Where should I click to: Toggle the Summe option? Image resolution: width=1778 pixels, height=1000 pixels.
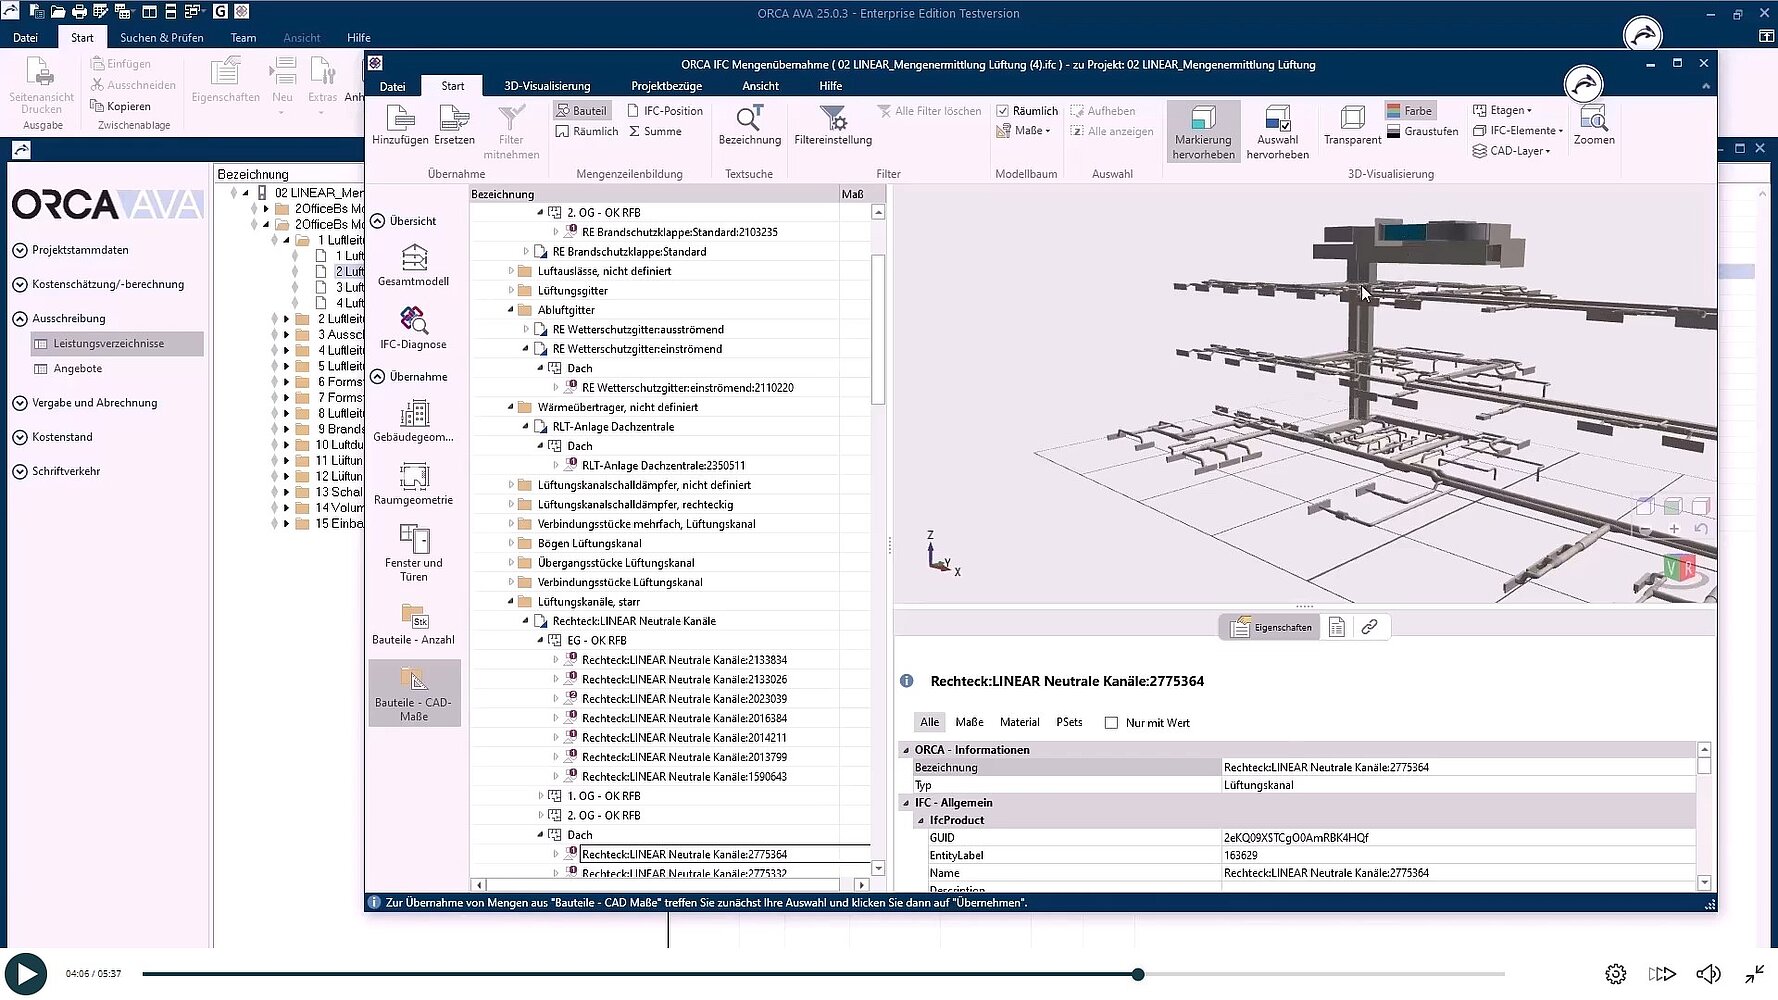click(655, 131)
